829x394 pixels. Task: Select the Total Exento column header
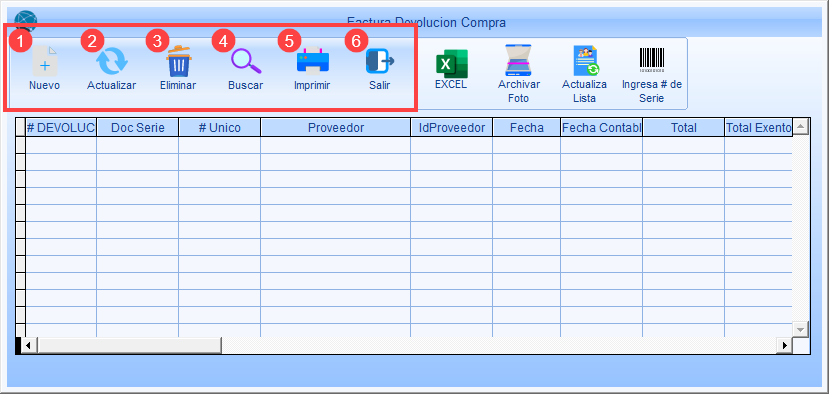tap(758, 127)
